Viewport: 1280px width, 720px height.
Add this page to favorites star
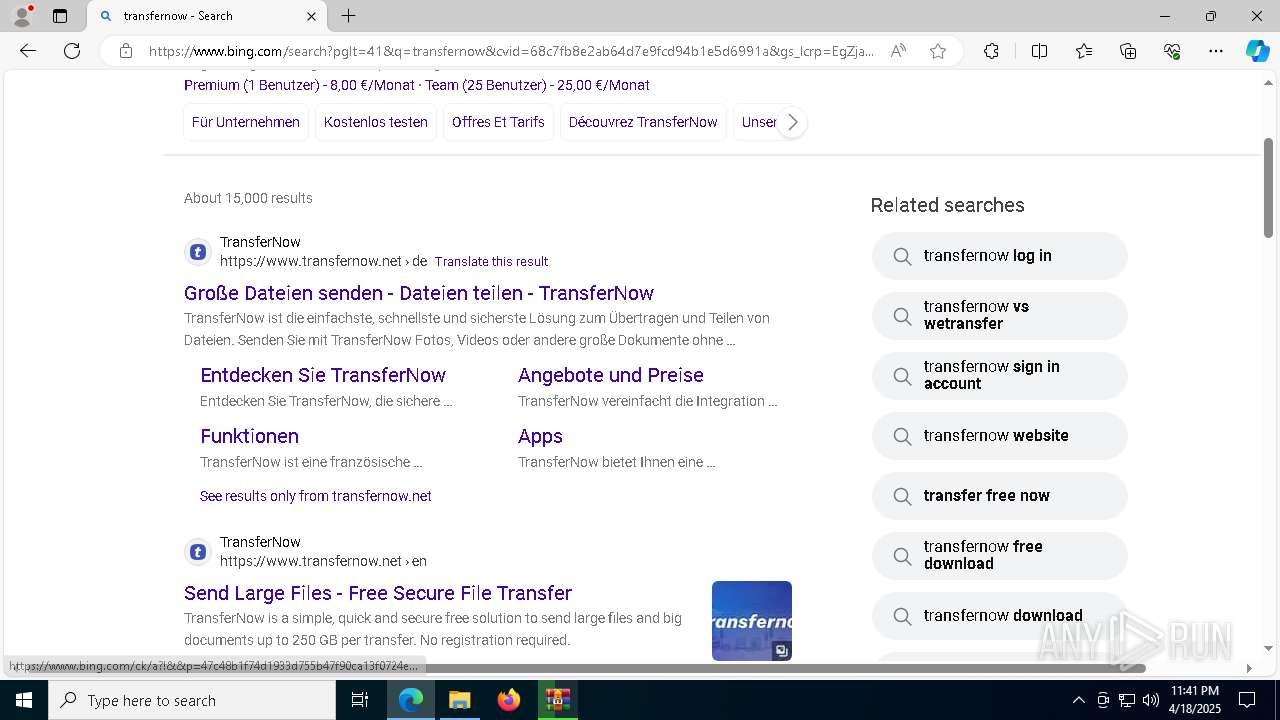937,51
